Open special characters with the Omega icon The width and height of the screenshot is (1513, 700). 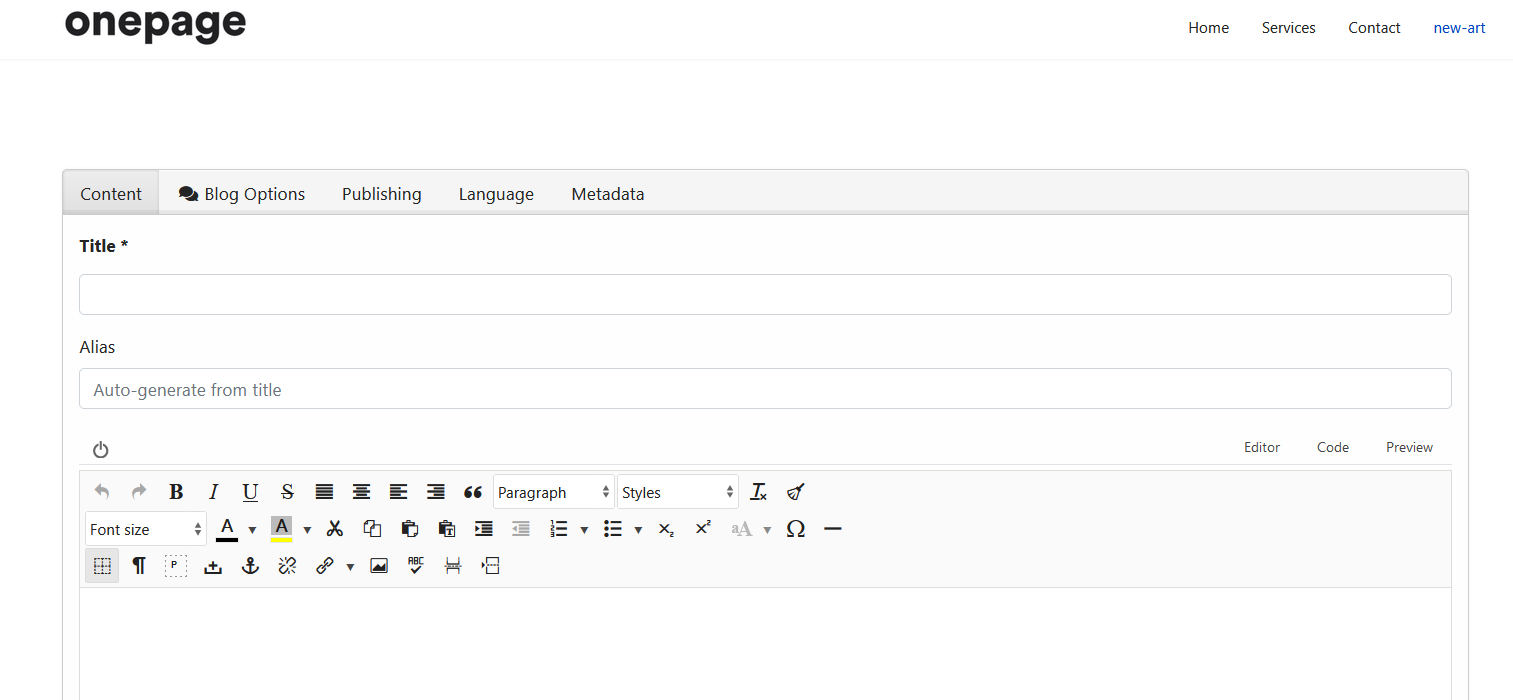795,529
